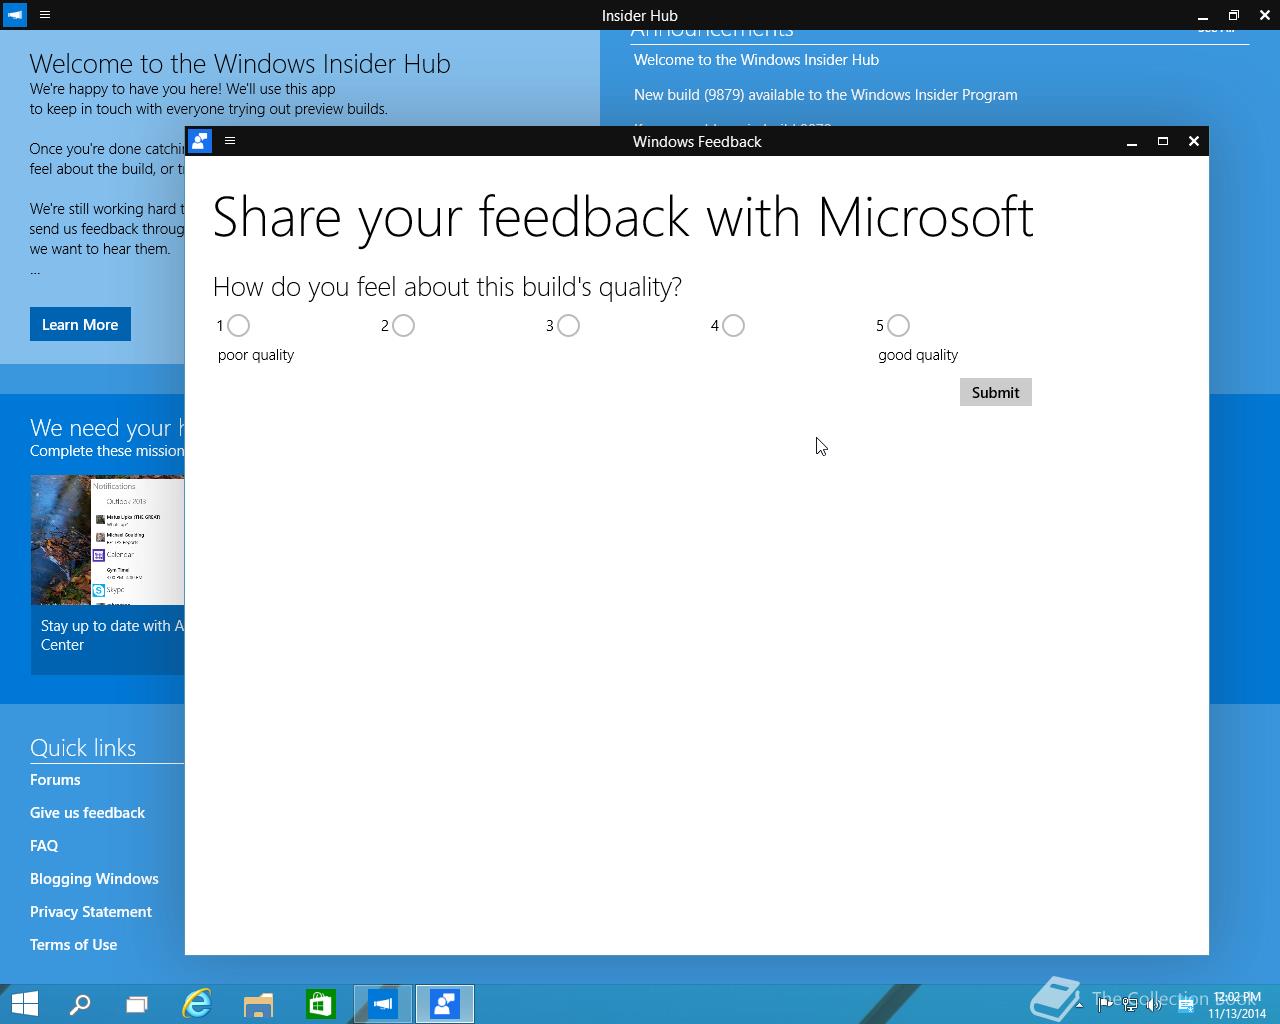Open File Explorer from taskbar
The image size is (1280, 1024).
pyautogui.click(x=258, y=1004)
